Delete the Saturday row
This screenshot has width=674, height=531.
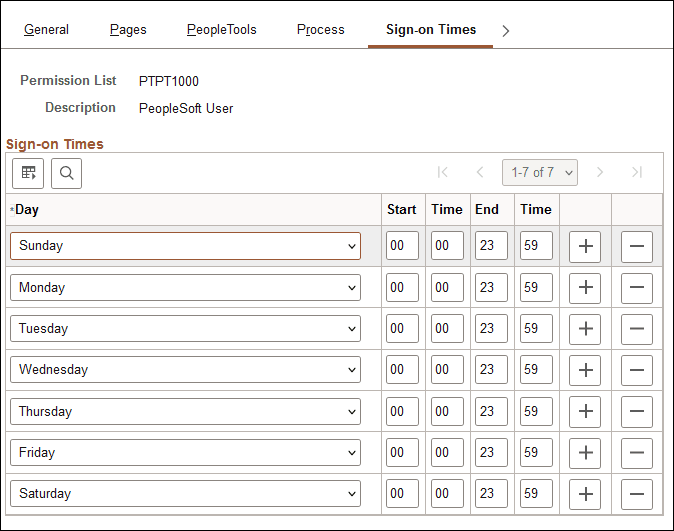[x=637, y=494]
